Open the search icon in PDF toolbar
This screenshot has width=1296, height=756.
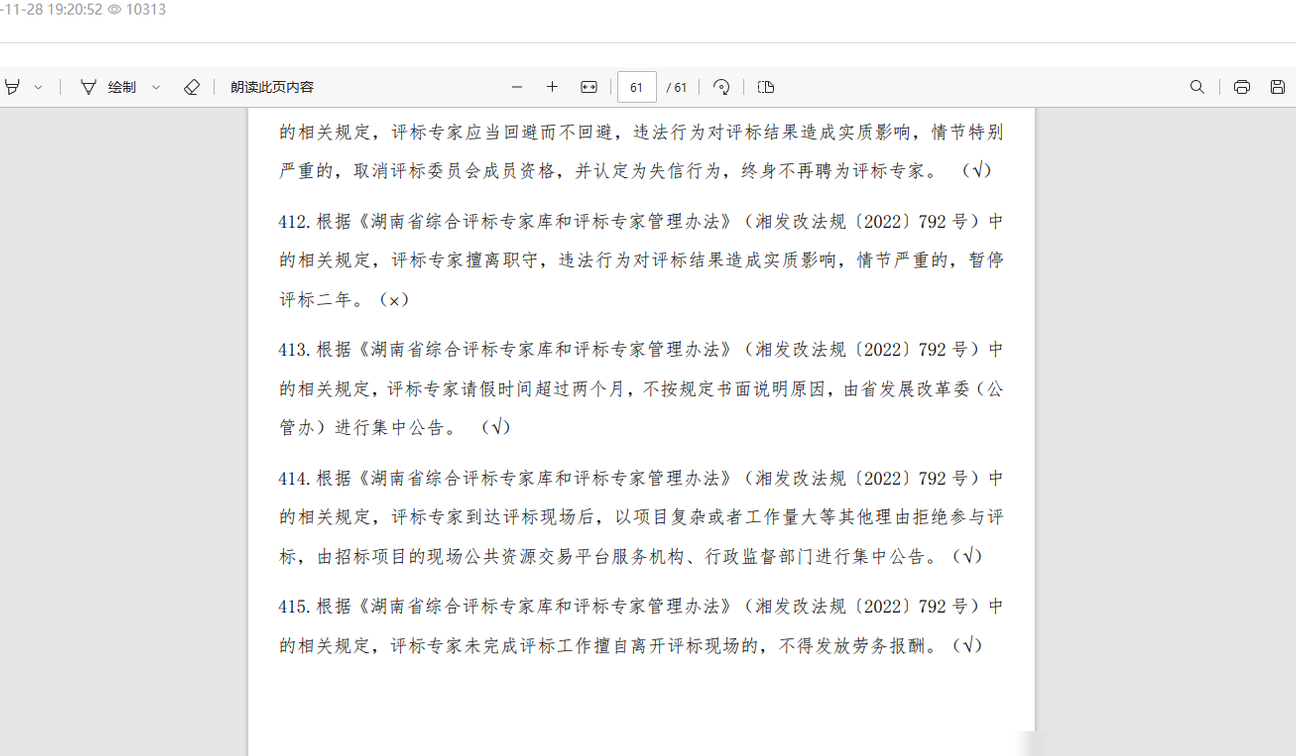(x=1197, y=87)
